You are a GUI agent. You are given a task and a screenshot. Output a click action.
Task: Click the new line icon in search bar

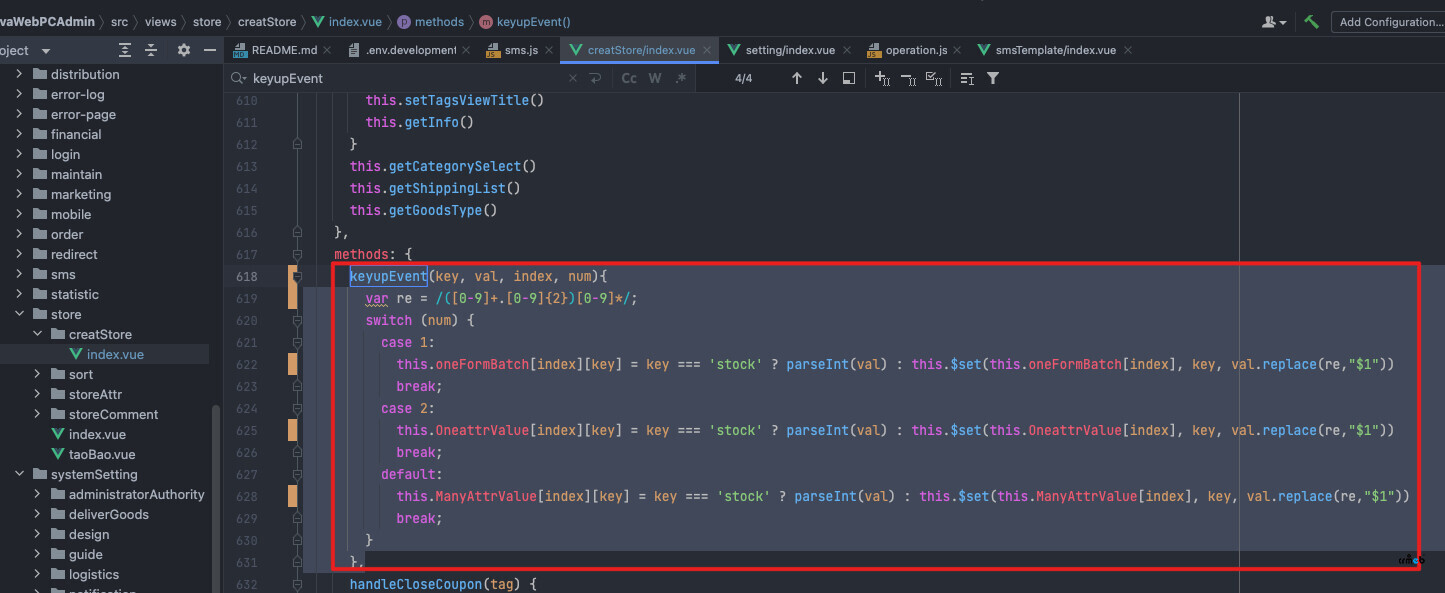[x=596, y=78]
